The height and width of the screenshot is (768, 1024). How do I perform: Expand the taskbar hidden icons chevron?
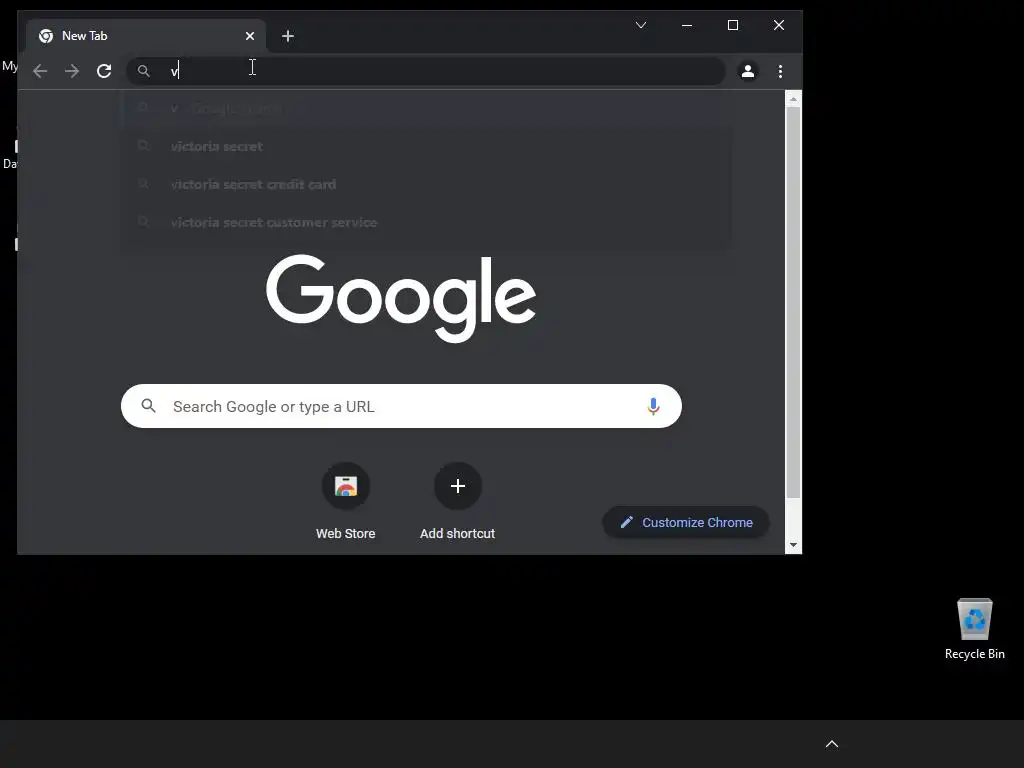click(x=831, y=744)
